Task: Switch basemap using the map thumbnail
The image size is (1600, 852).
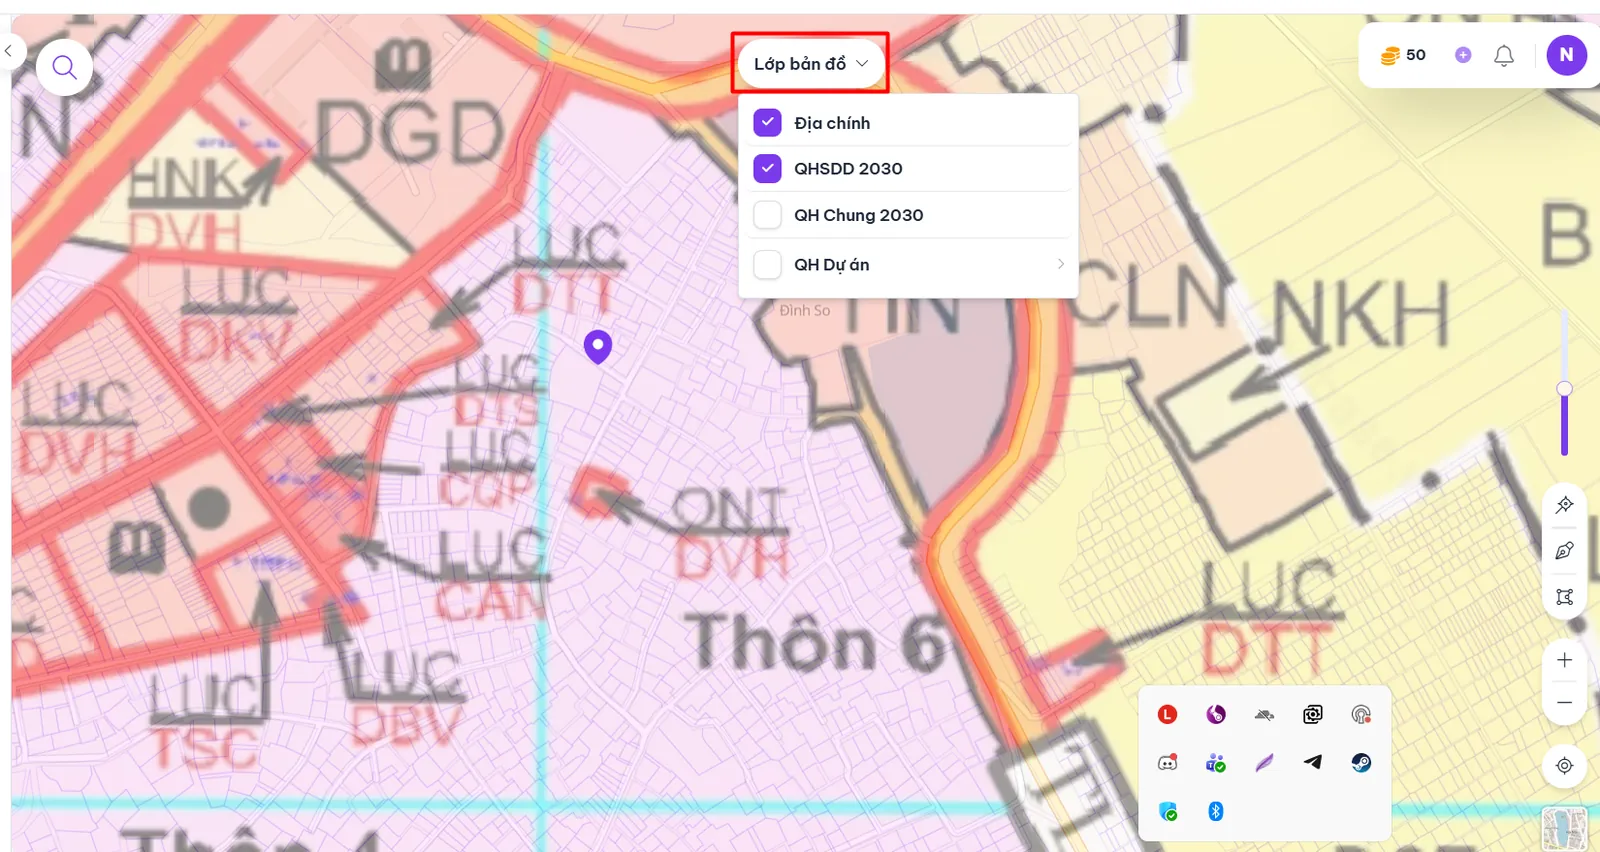Action: point(1565,829)
